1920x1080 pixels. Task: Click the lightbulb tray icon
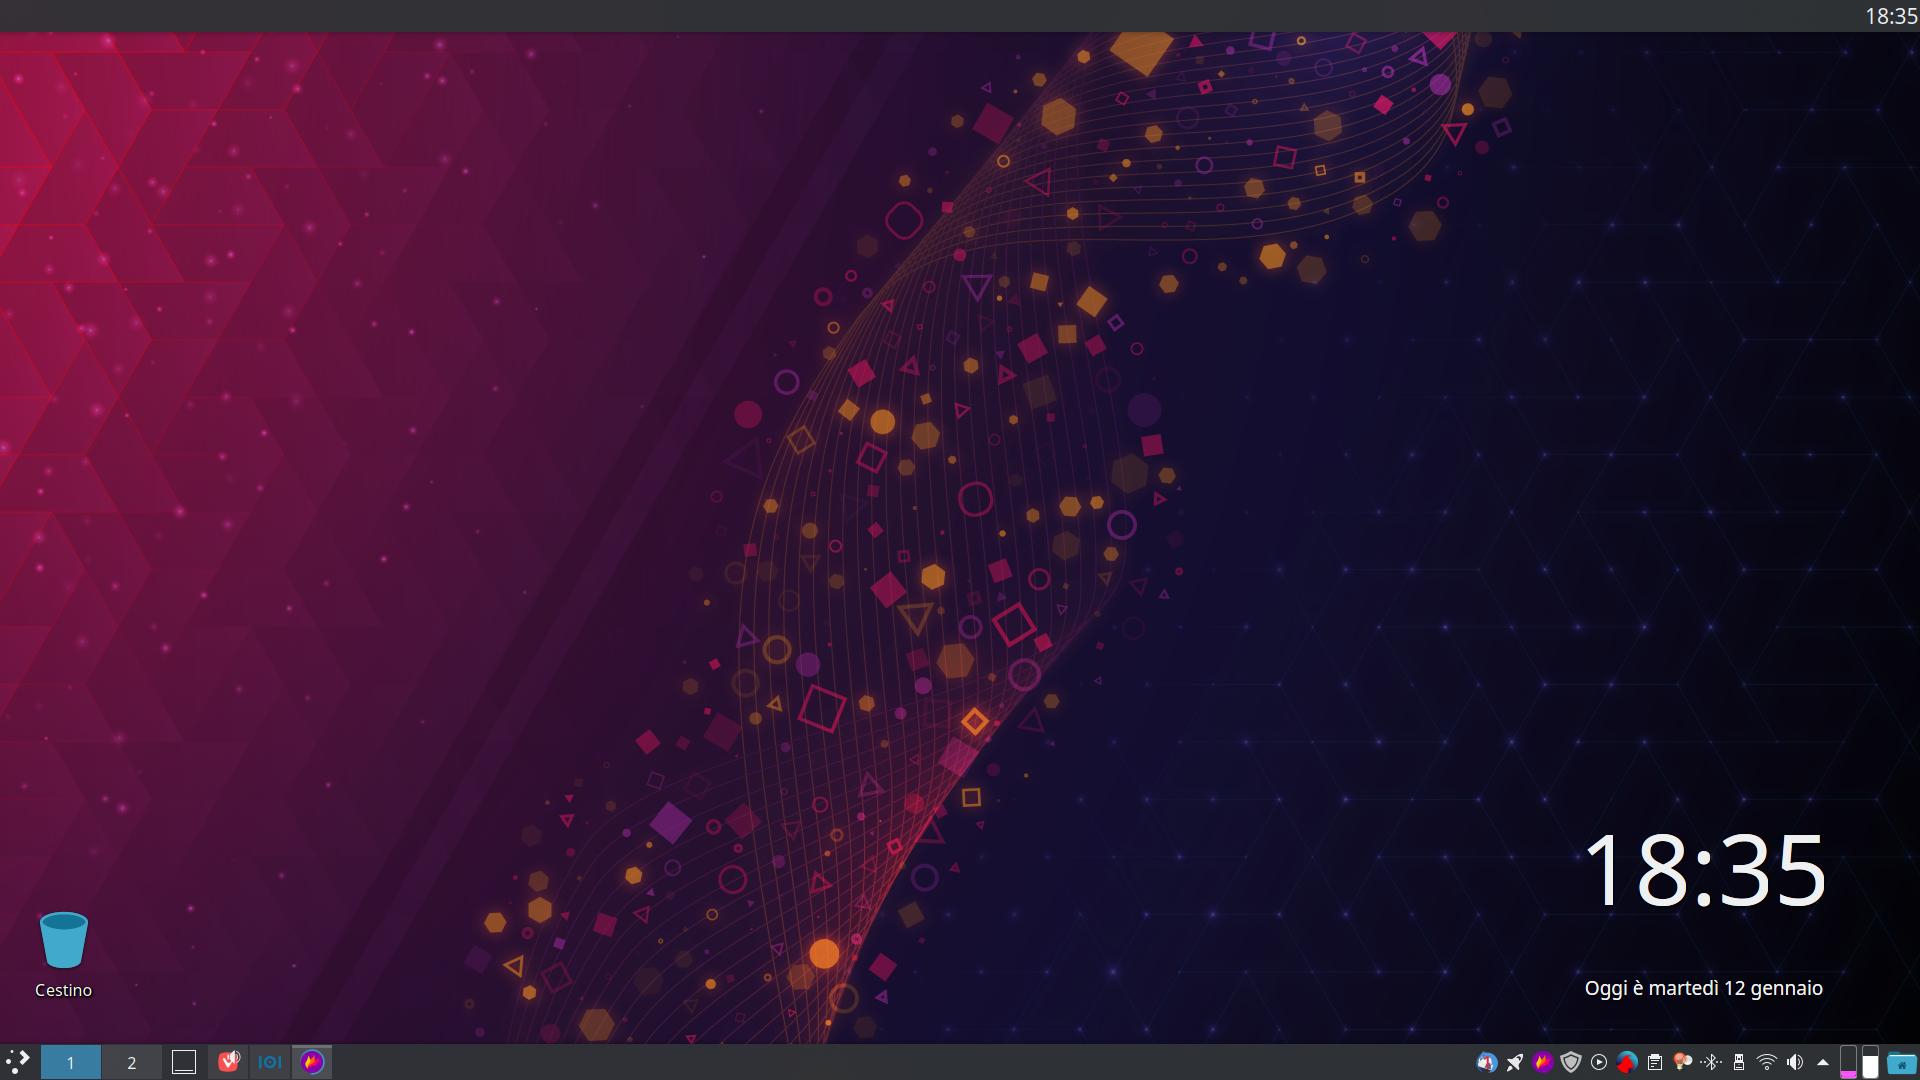tap(1683, 1062)
